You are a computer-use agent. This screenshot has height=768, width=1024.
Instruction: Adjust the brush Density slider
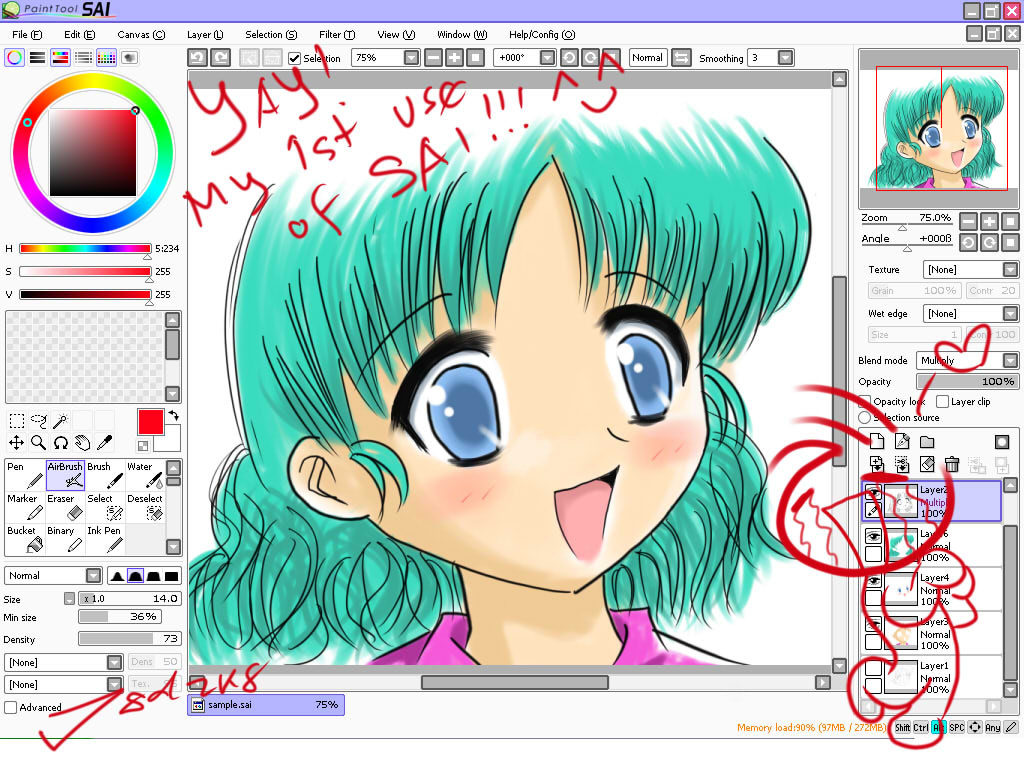129,639
